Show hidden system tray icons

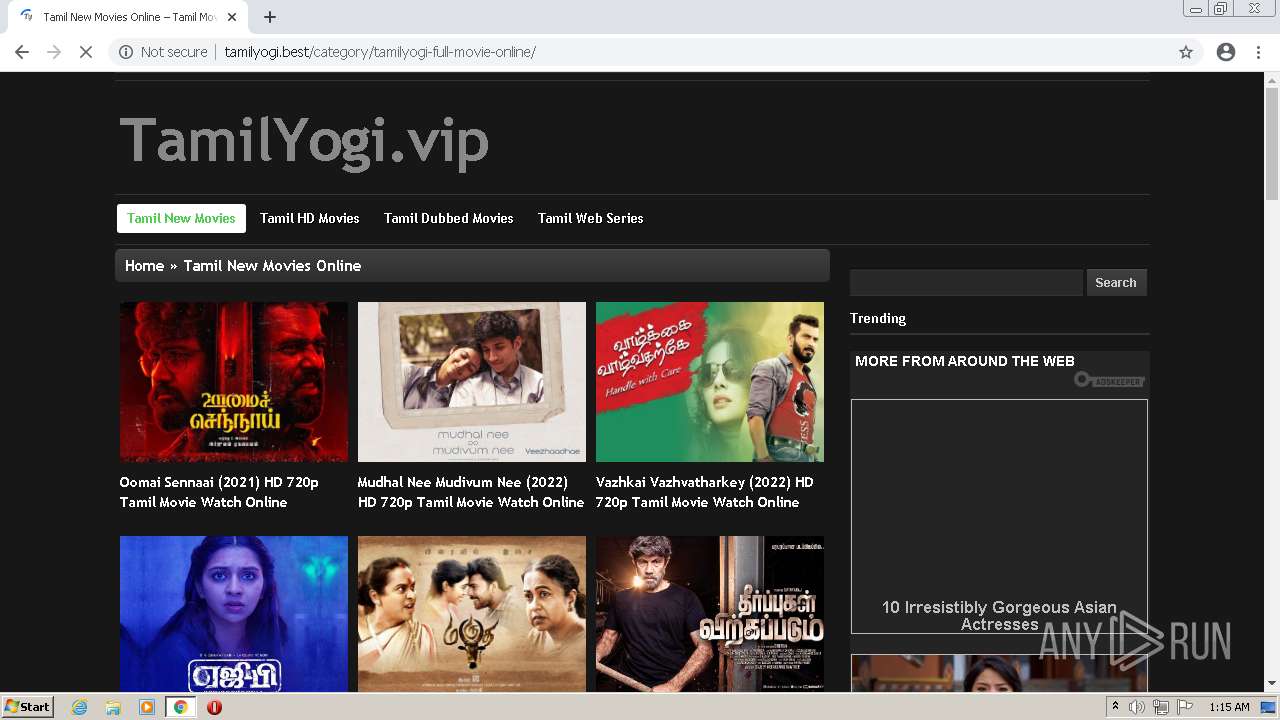[1115, 707]
